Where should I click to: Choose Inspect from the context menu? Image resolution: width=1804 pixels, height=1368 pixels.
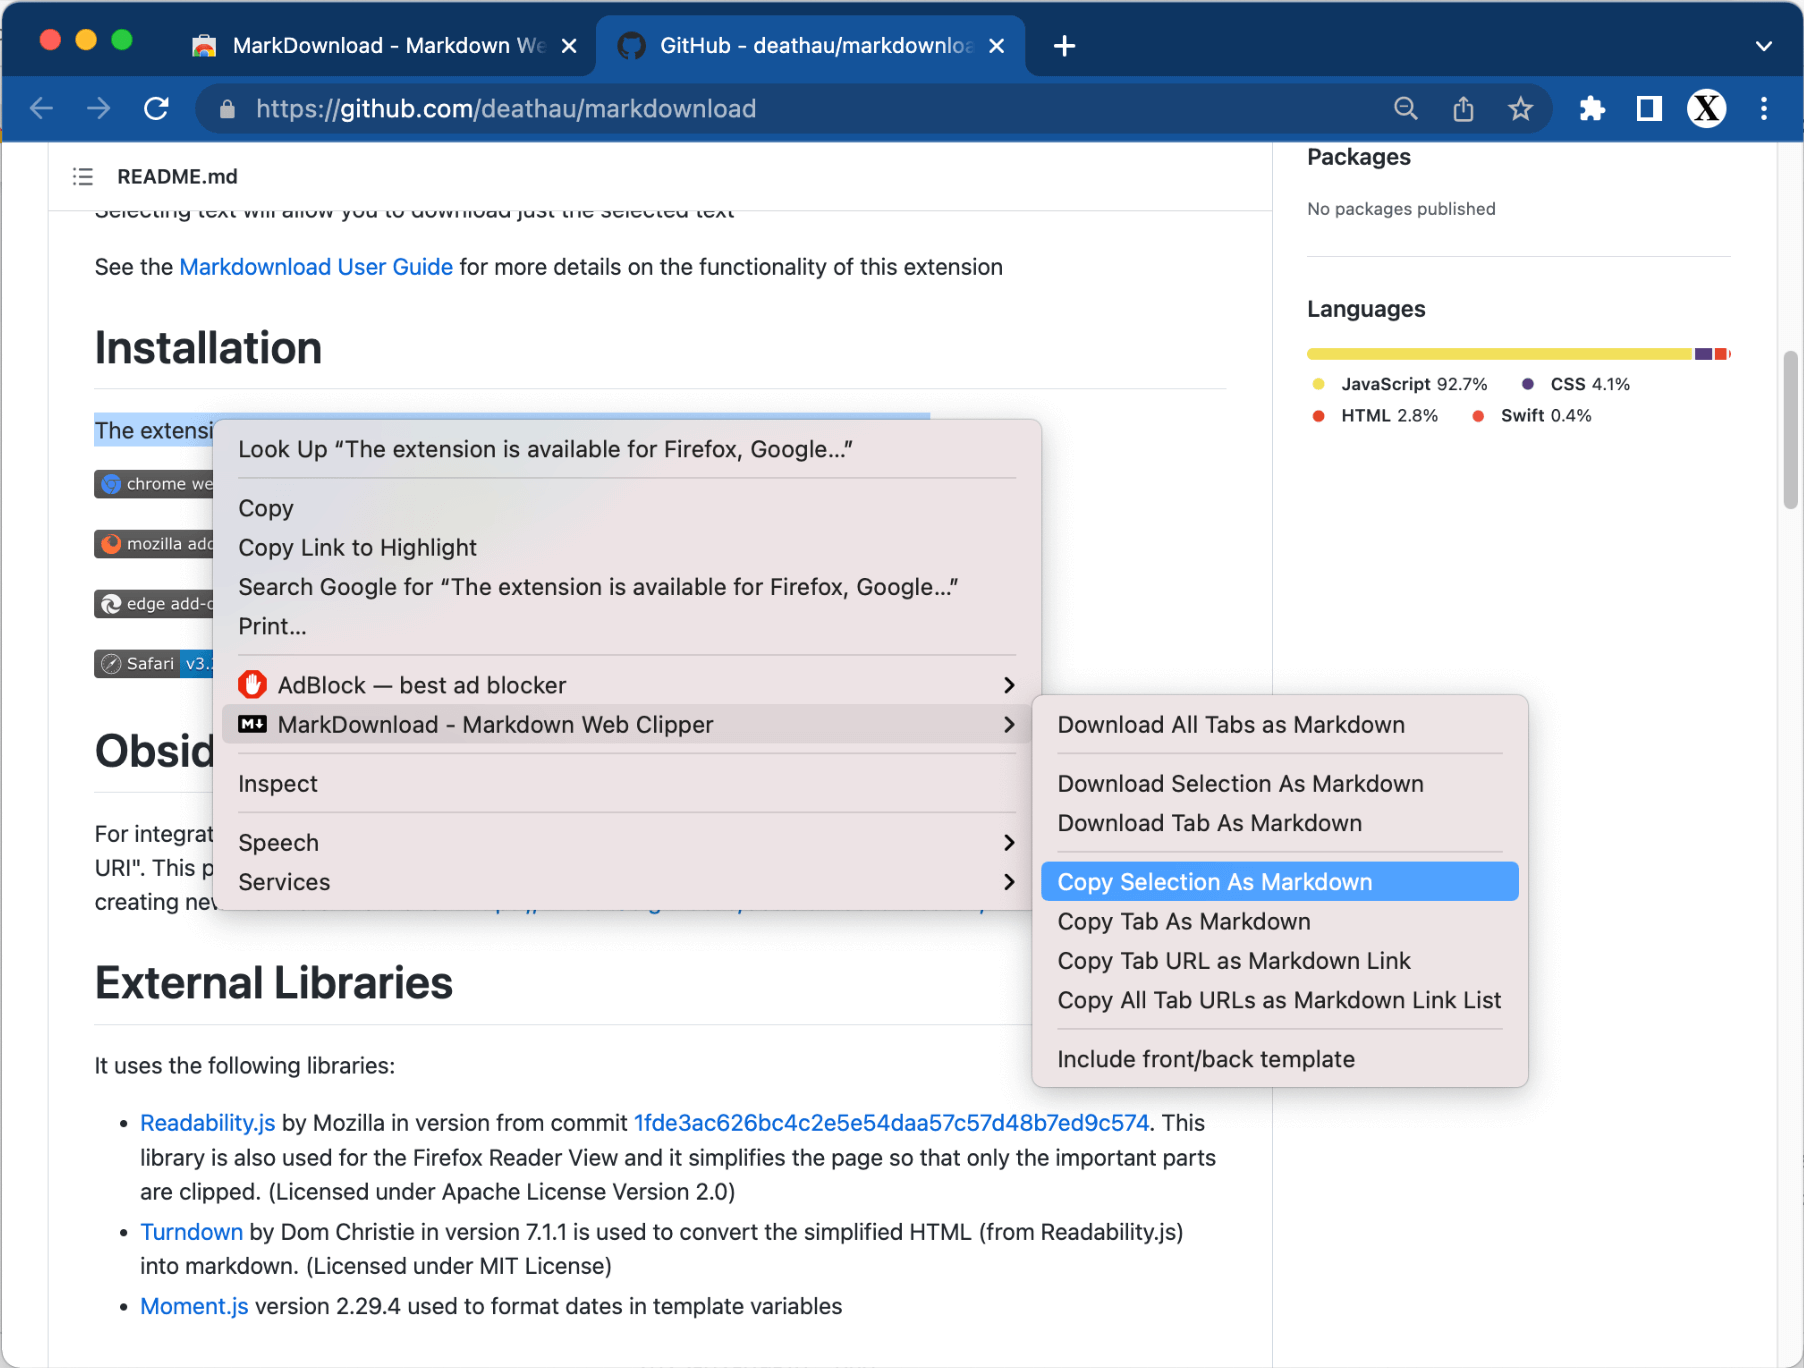[x=627, y=784]
